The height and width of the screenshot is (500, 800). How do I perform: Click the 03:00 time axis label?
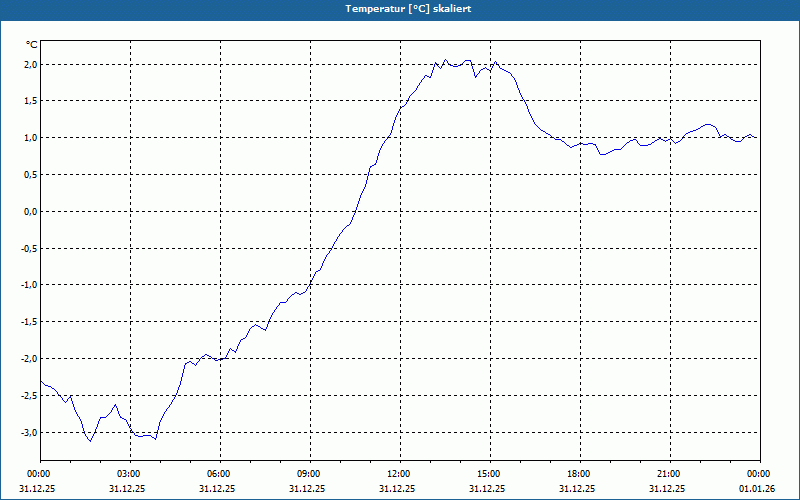pyautogui.click(x=131, y=474)
